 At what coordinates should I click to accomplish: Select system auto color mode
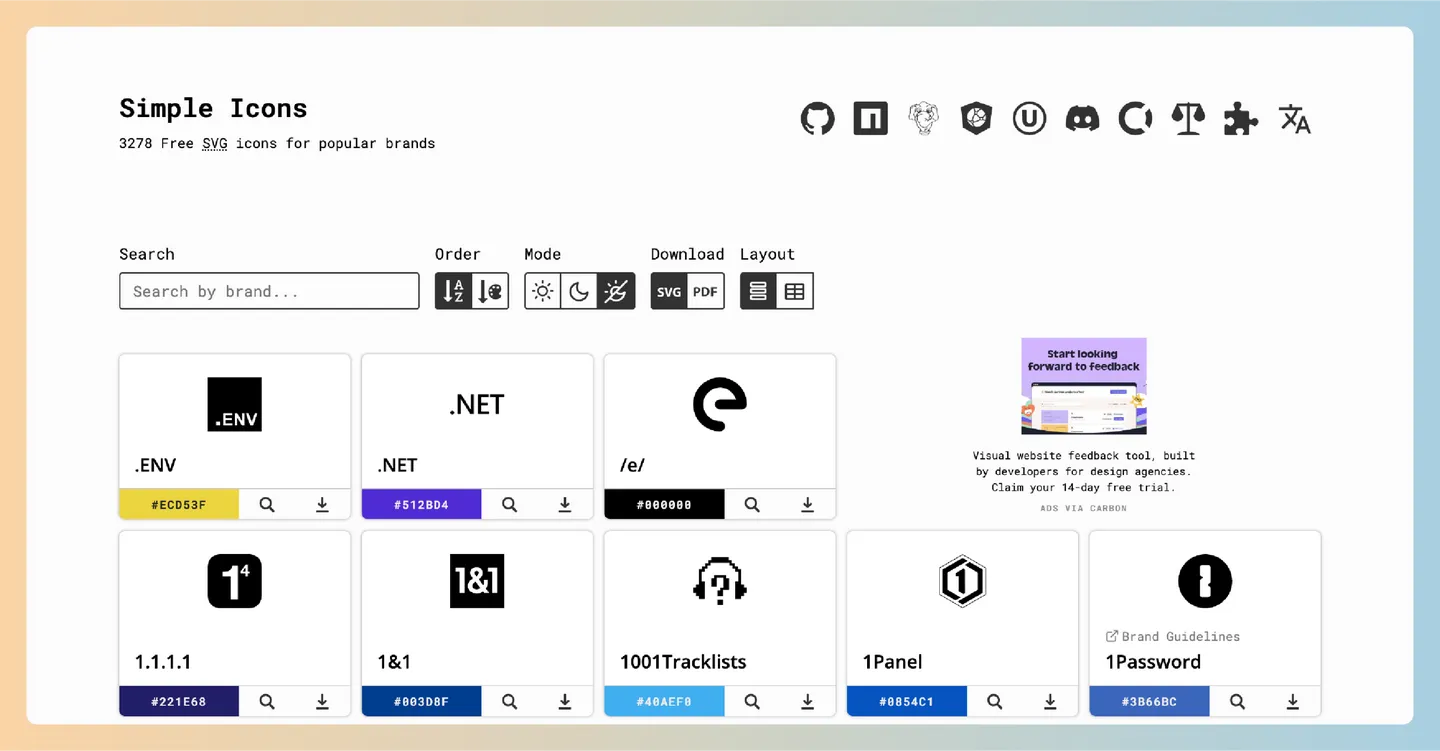coord(616,291)
